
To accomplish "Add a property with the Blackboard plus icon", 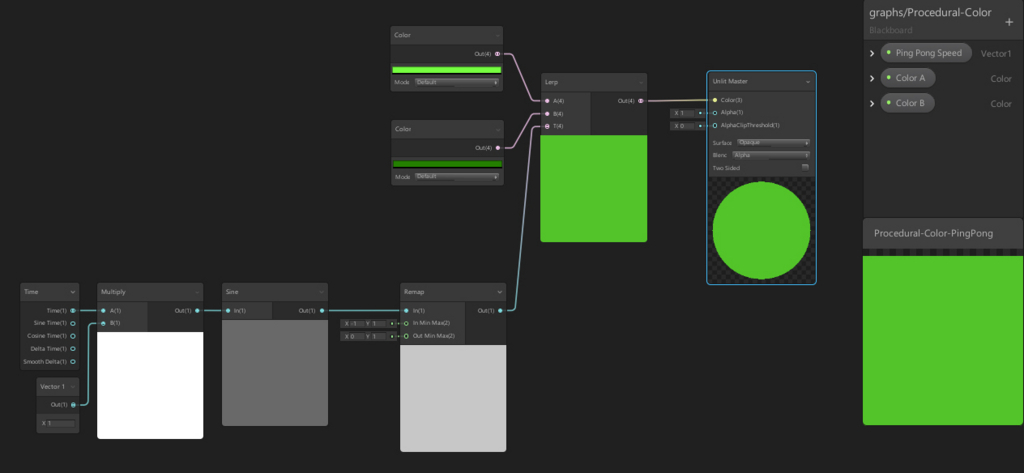I will (1009, 22).
